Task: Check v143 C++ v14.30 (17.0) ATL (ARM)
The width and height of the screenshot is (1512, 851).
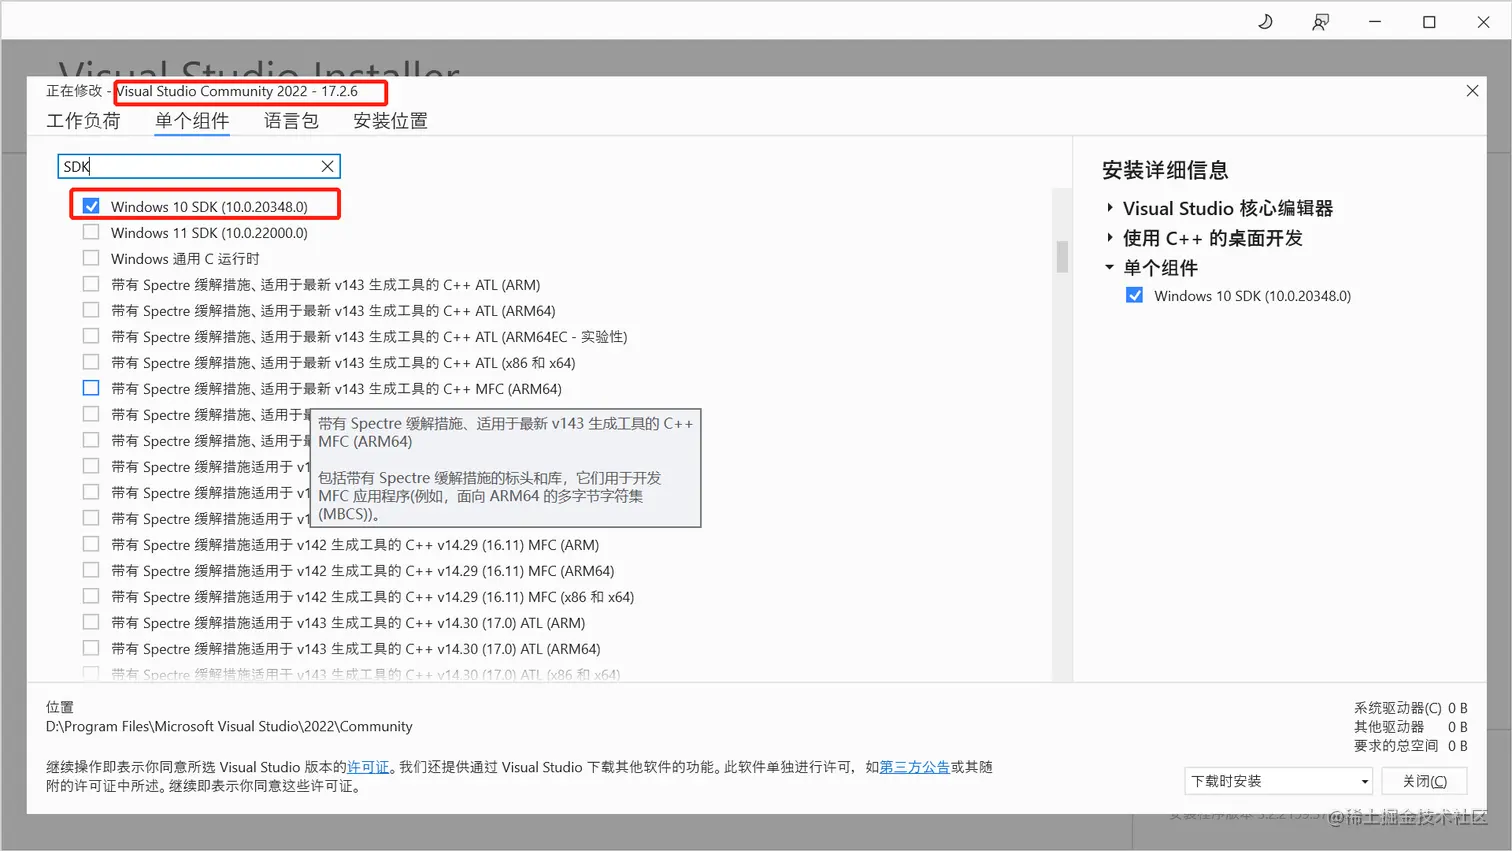Action: pyautogui.click(x=91, y=622)
